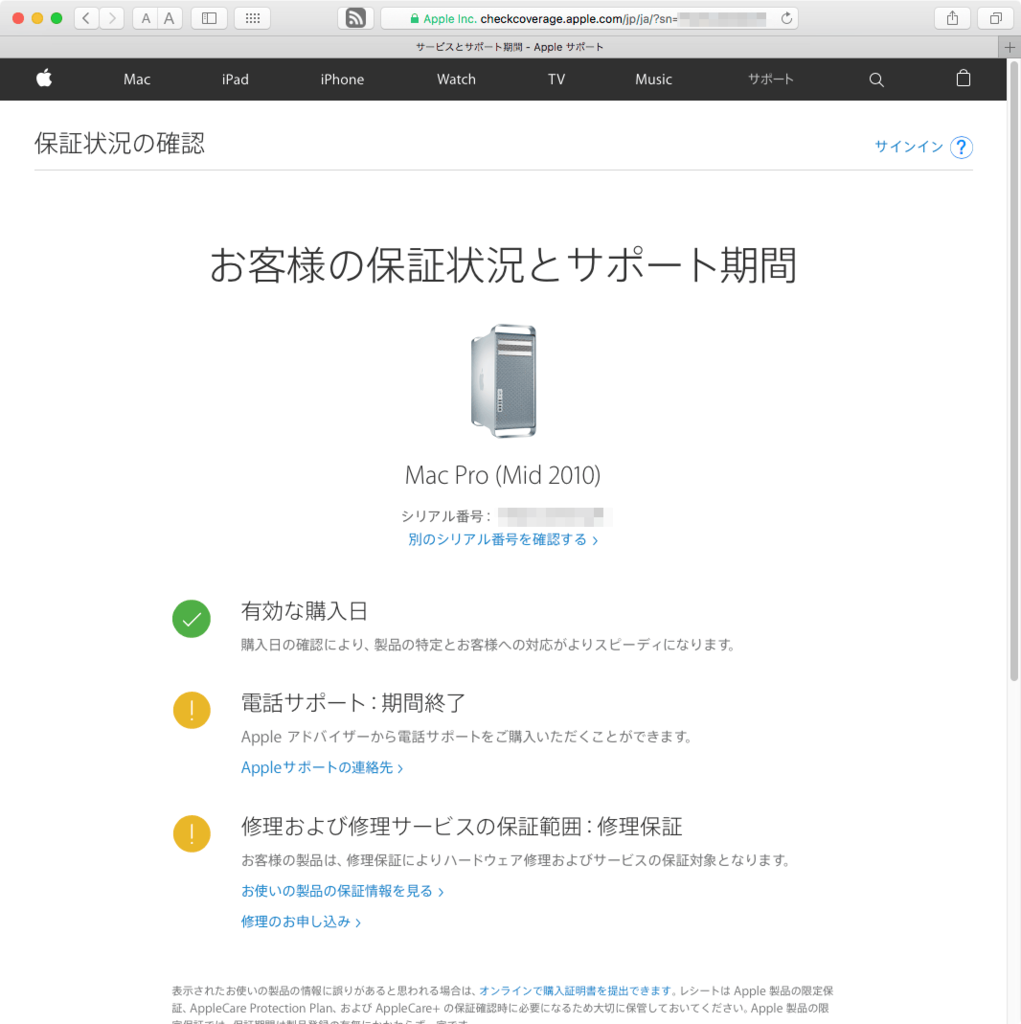
Task: Show all tabs overview button
Action: (996, 18)
